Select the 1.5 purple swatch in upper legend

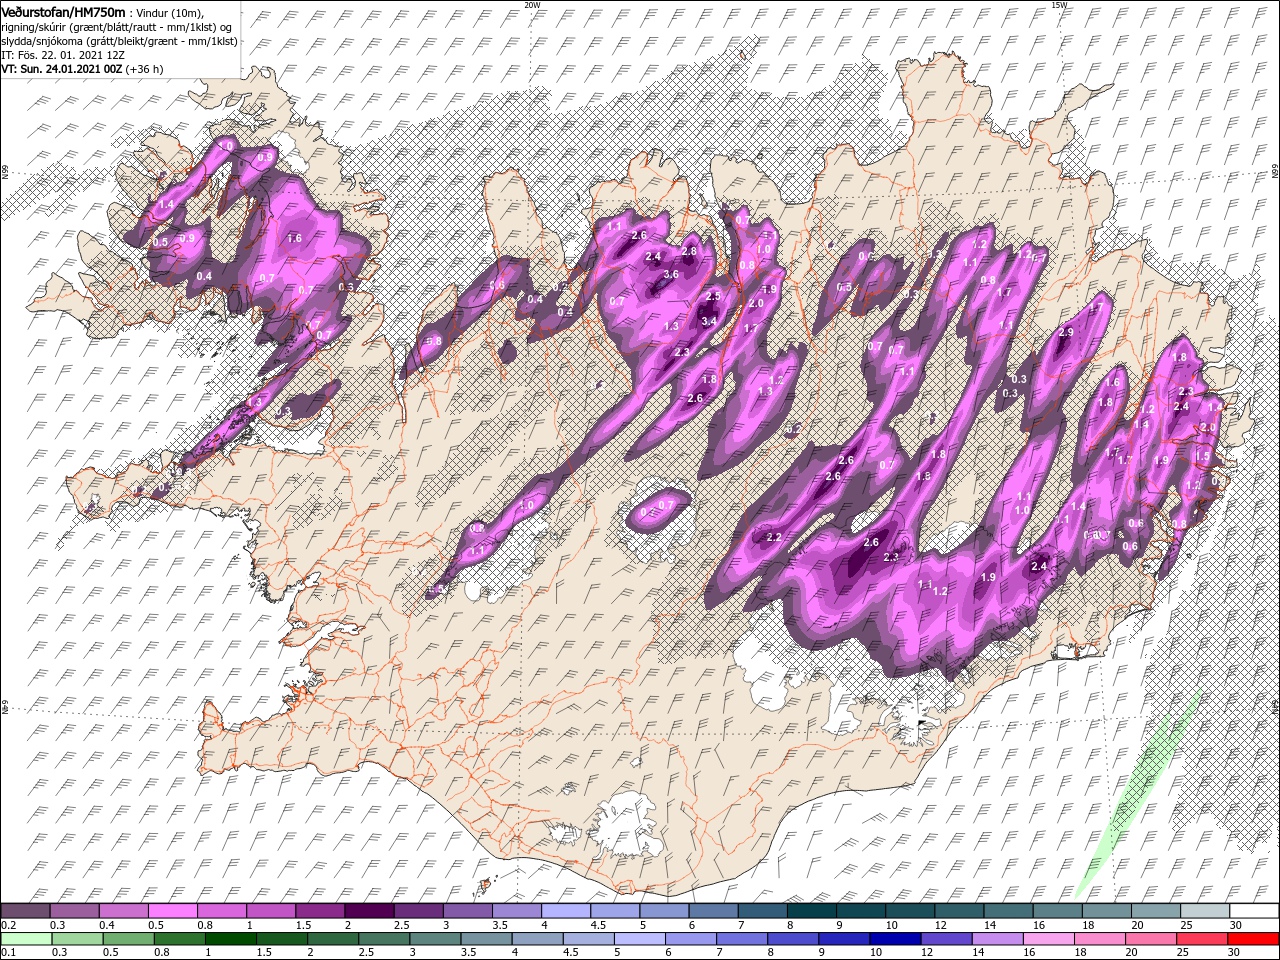(319, 911)
